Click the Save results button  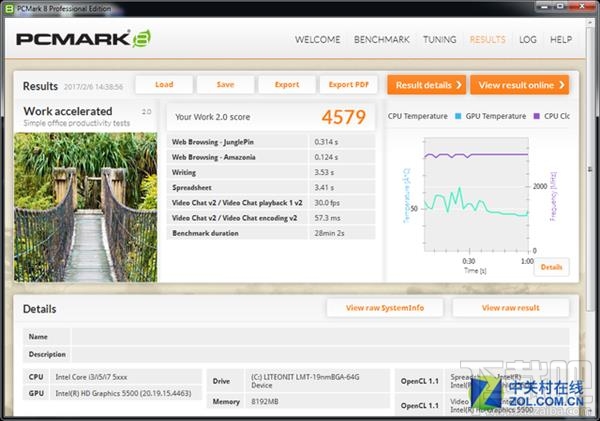click(x=225, y=85)
